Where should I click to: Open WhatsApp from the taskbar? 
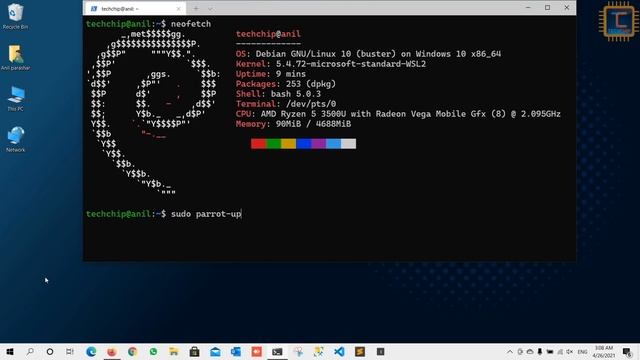153,351
